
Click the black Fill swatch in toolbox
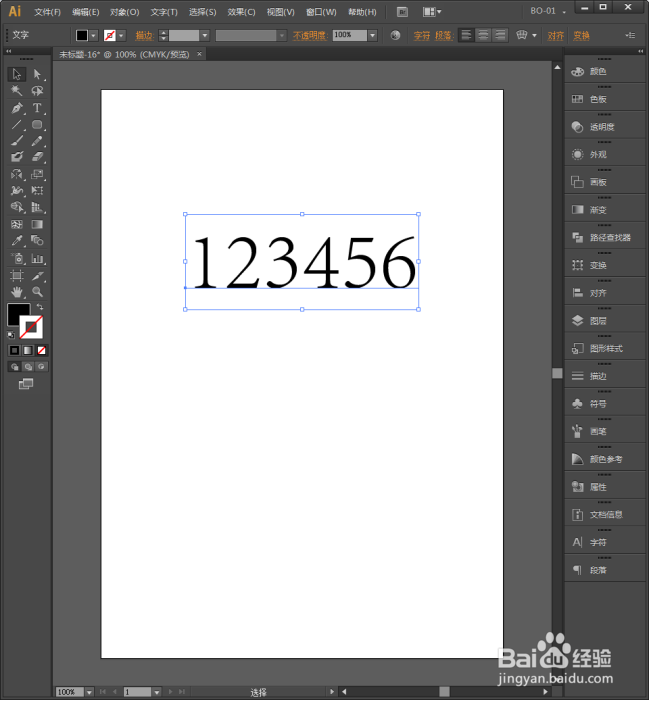tap(18, 314)
